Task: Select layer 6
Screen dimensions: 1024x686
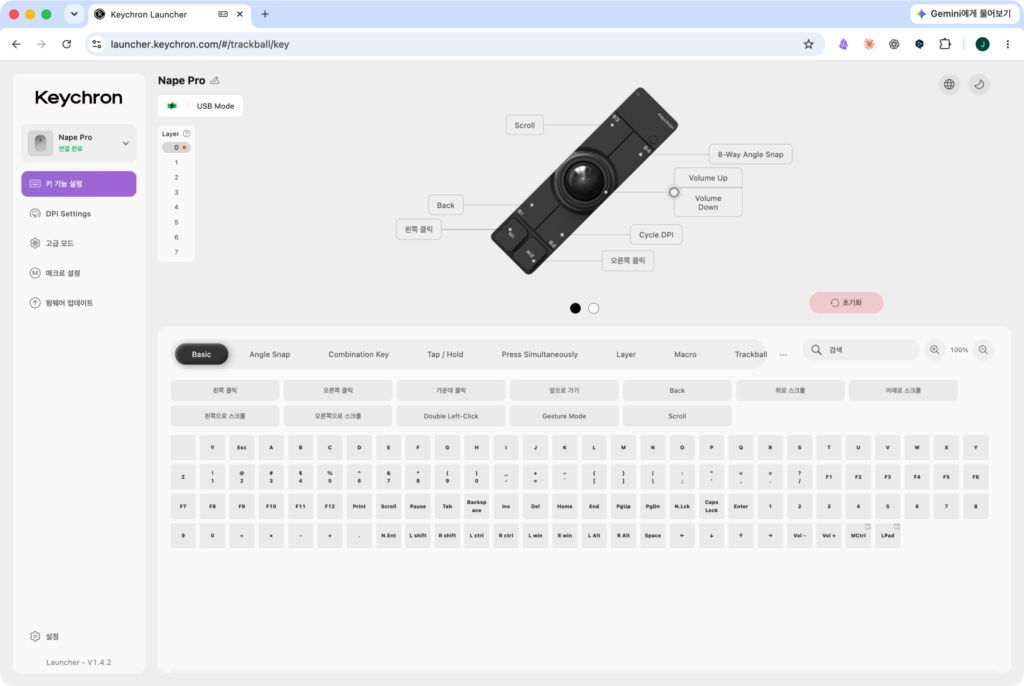Action: click(x=176, y=237)
